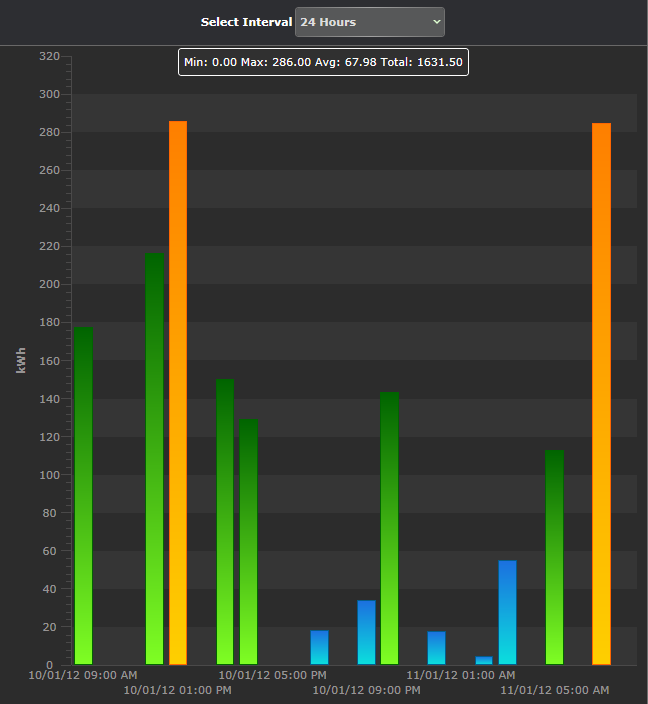Click the blue bar reaching about 34 kWh
Viewport: 648px width, 704px height.
pos(366,633)
